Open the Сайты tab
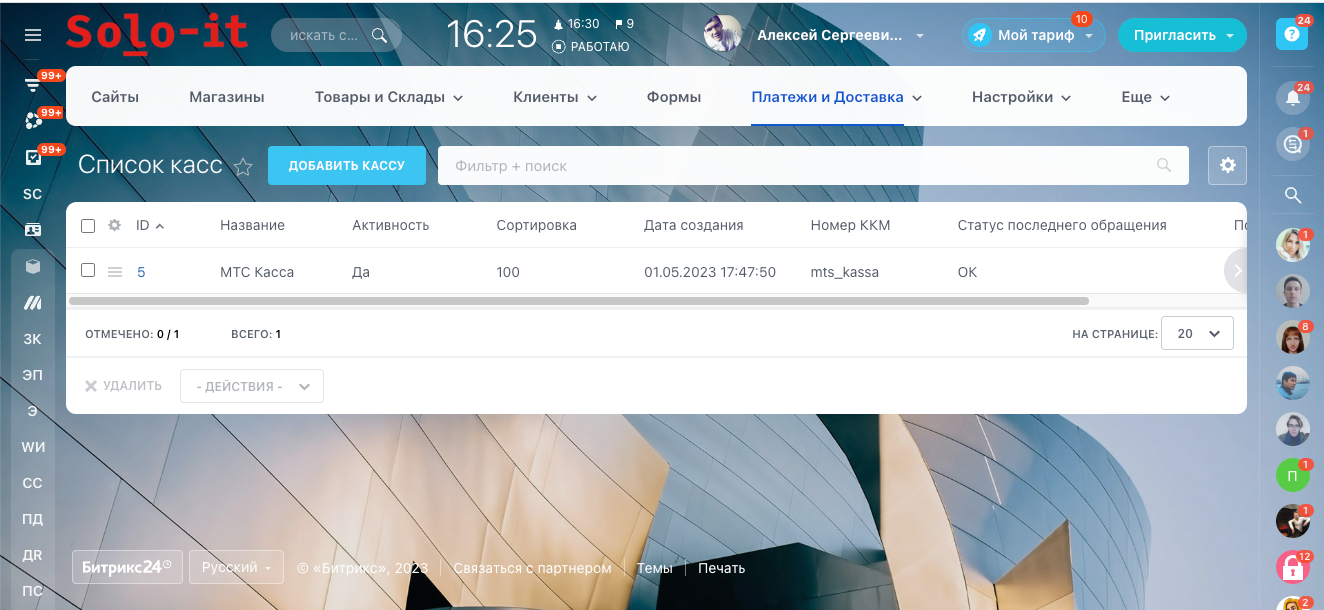This screenshot has height=610, width=1324. tap(115, 97)
